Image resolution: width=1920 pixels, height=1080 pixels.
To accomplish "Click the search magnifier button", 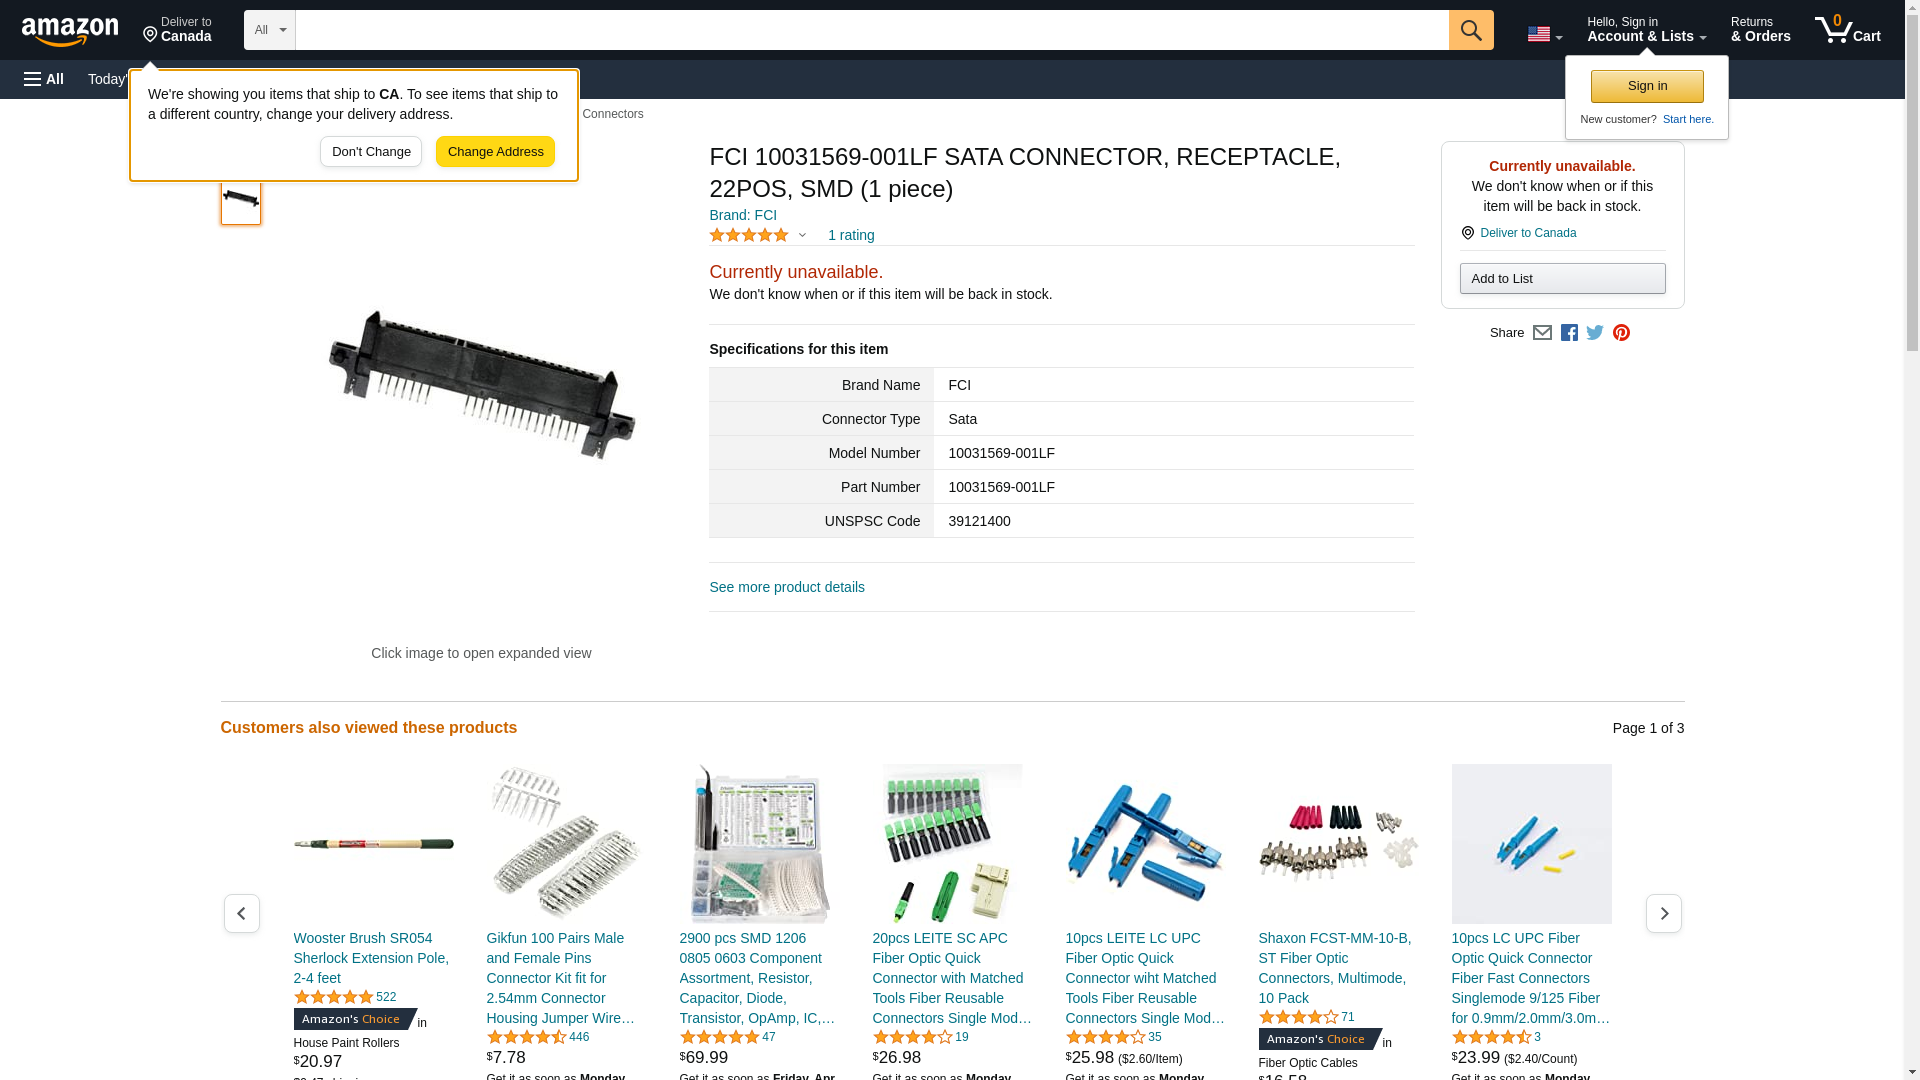I will point(1471,30).
